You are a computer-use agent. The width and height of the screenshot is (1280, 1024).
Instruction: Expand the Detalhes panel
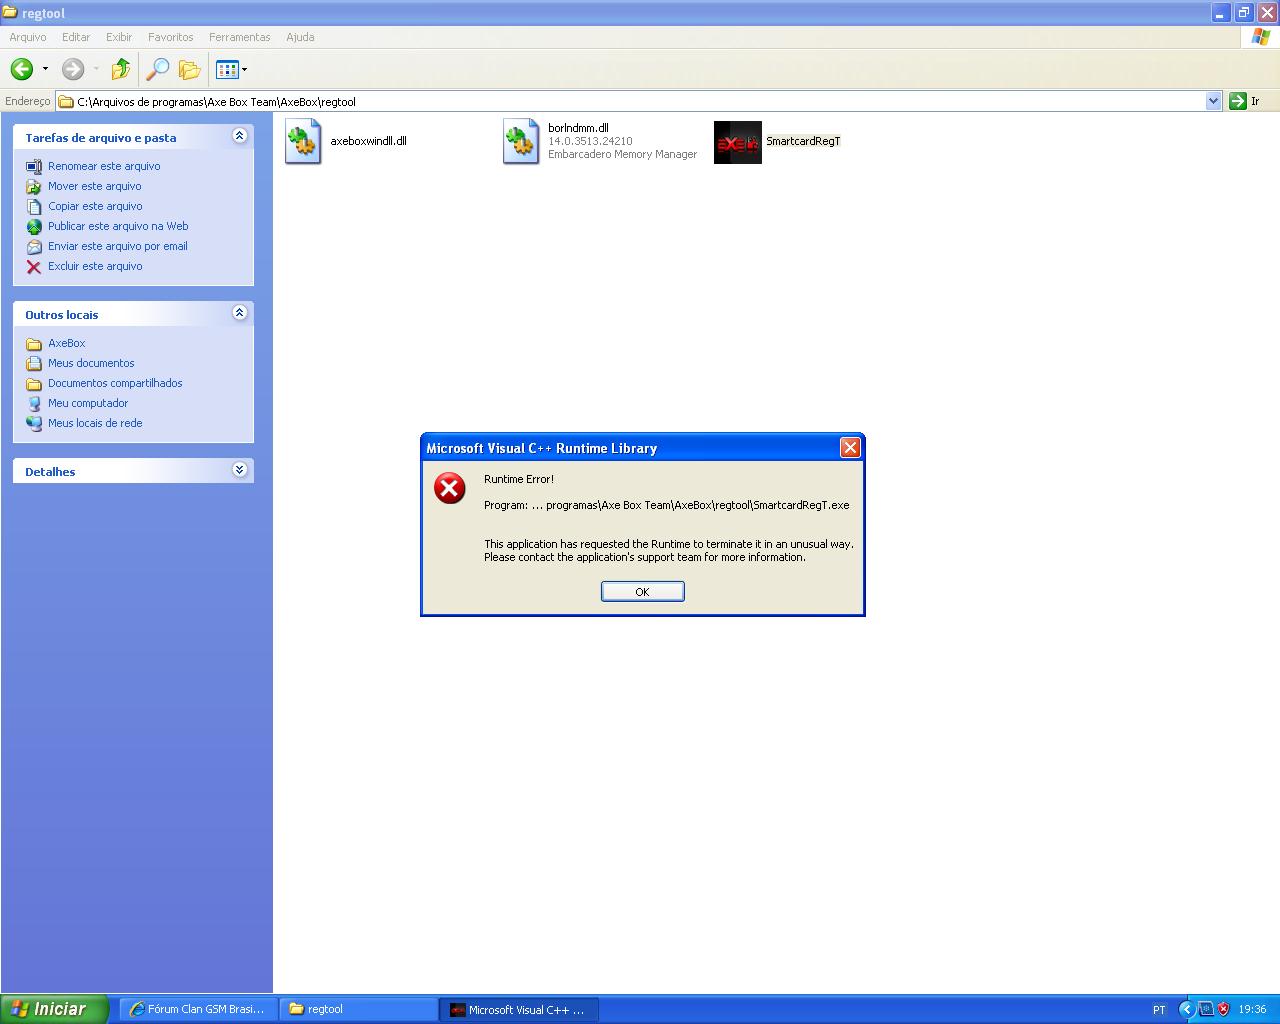239,470
